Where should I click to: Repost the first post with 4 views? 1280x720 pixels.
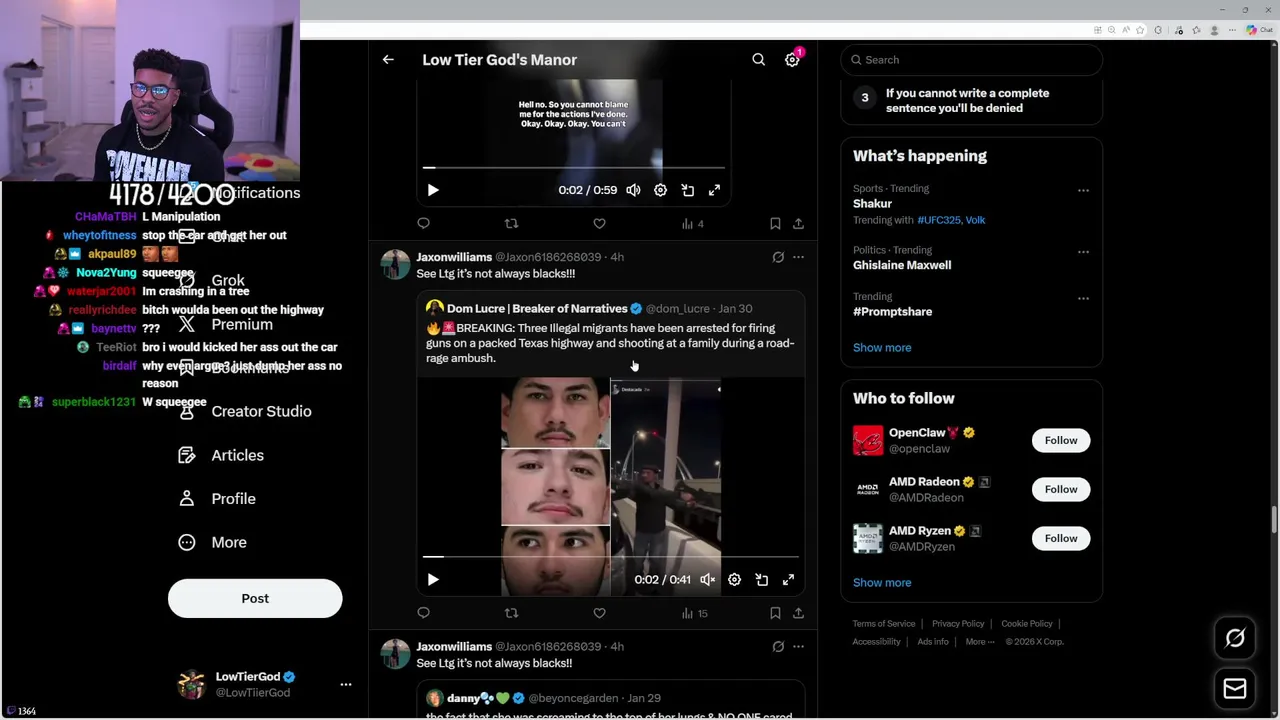[512, 224]
